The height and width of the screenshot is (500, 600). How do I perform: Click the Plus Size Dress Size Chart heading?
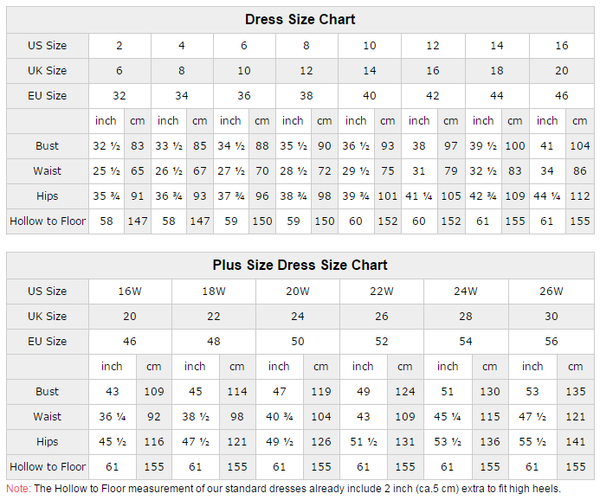tap(300, 265)
